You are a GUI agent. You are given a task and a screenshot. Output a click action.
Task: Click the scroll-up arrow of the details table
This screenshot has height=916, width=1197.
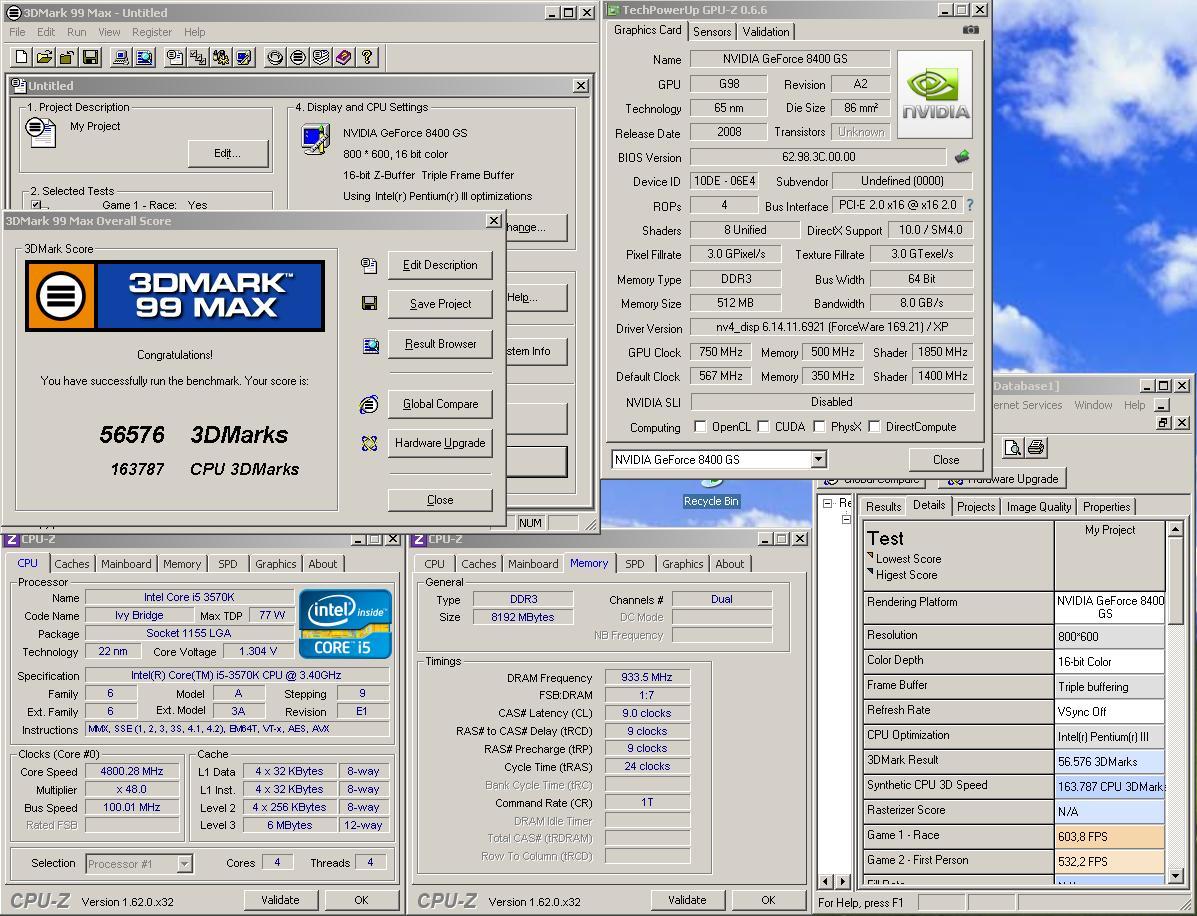pos(1176,529)
